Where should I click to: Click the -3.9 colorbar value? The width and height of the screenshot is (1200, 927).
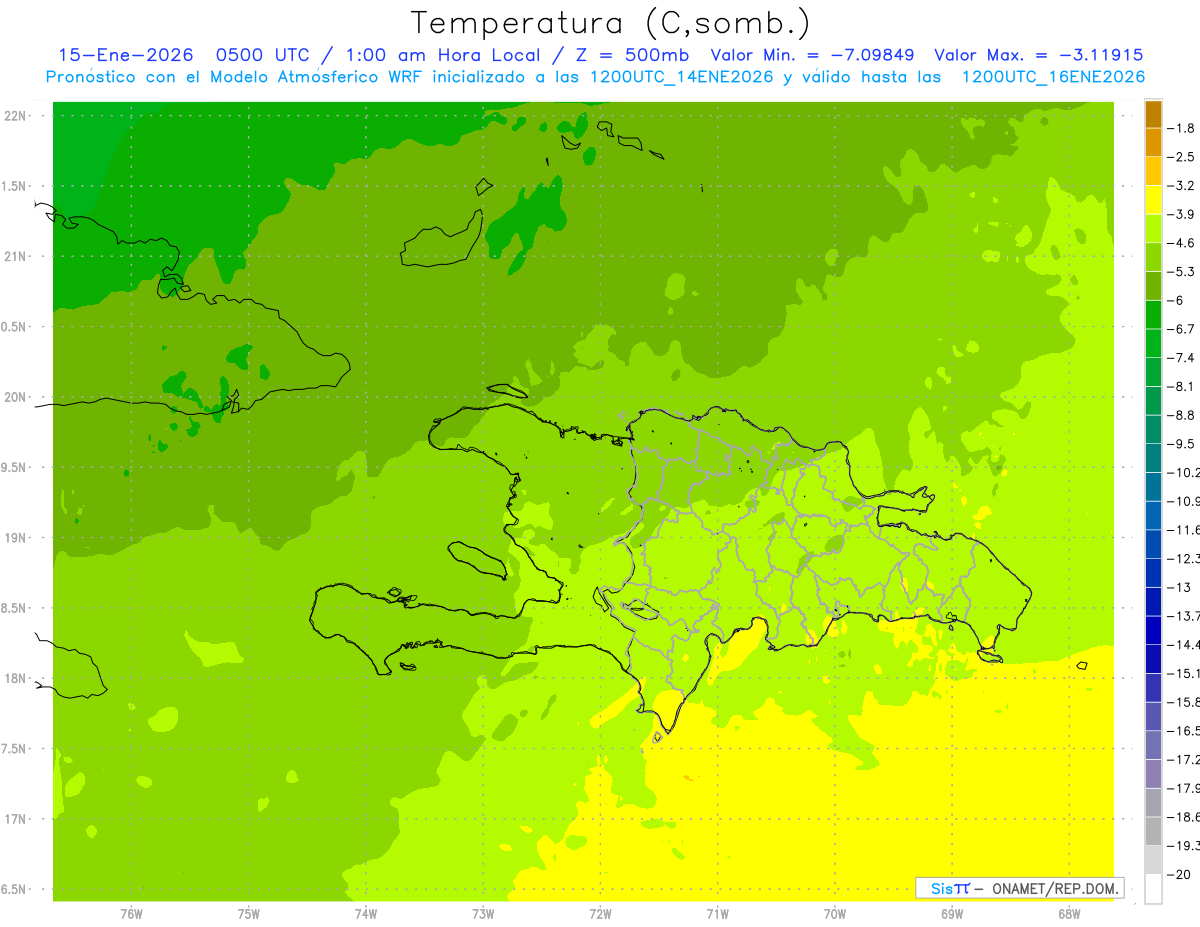(x=1182, y=214)
